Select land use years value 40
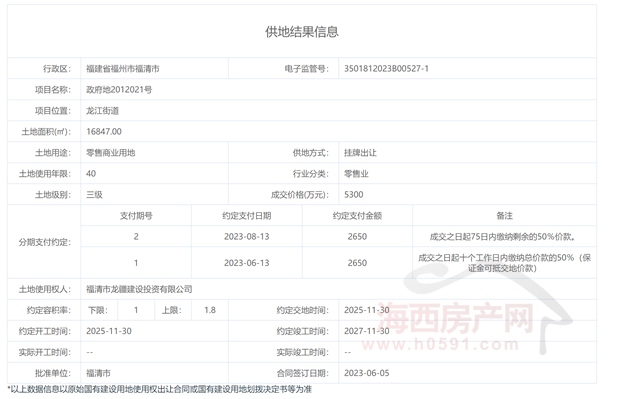640x399 pixels. pos(91,174)
